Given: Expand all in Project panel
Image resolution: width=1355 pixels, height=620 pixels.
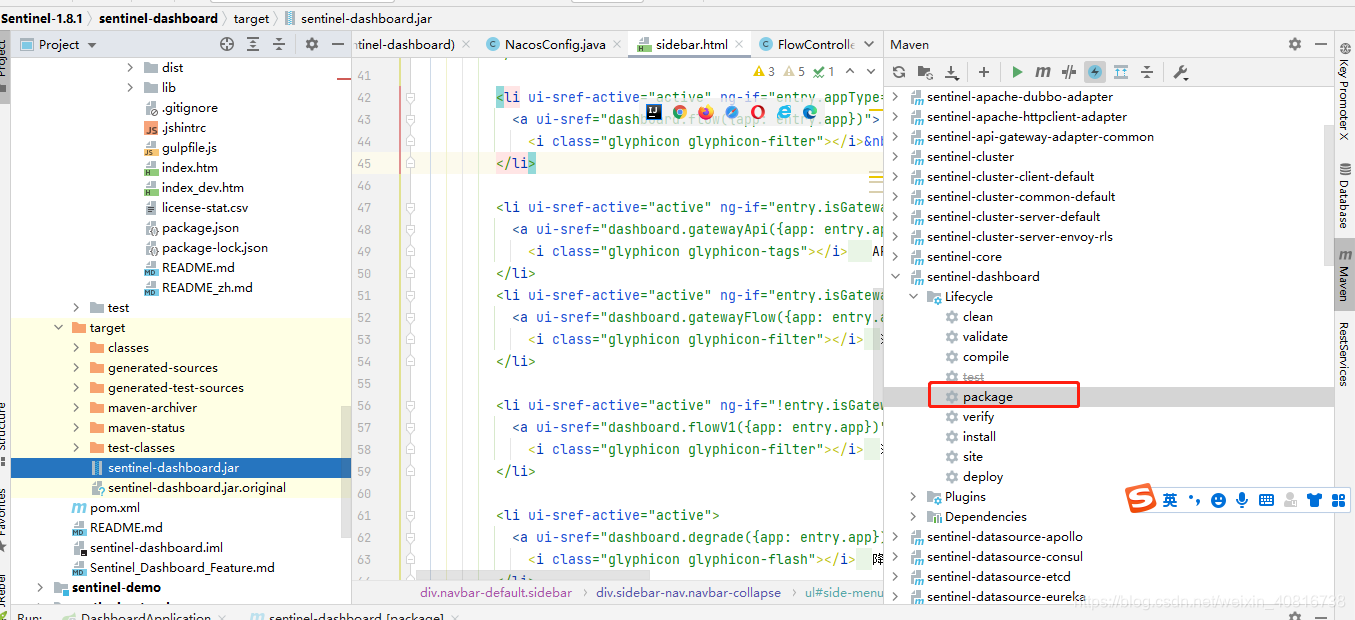Looking at the screenshot, I should (253, 44).
